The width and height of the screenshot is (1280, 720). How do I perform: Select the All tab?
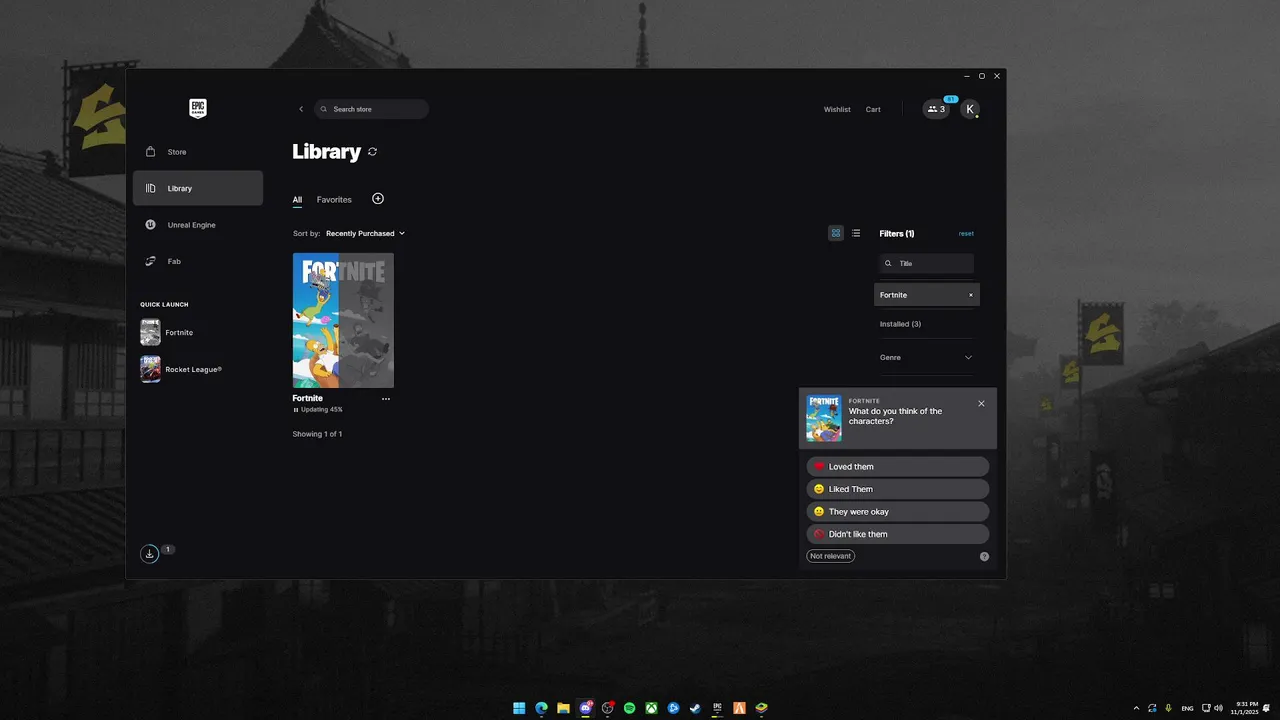(x=297, y=200)
